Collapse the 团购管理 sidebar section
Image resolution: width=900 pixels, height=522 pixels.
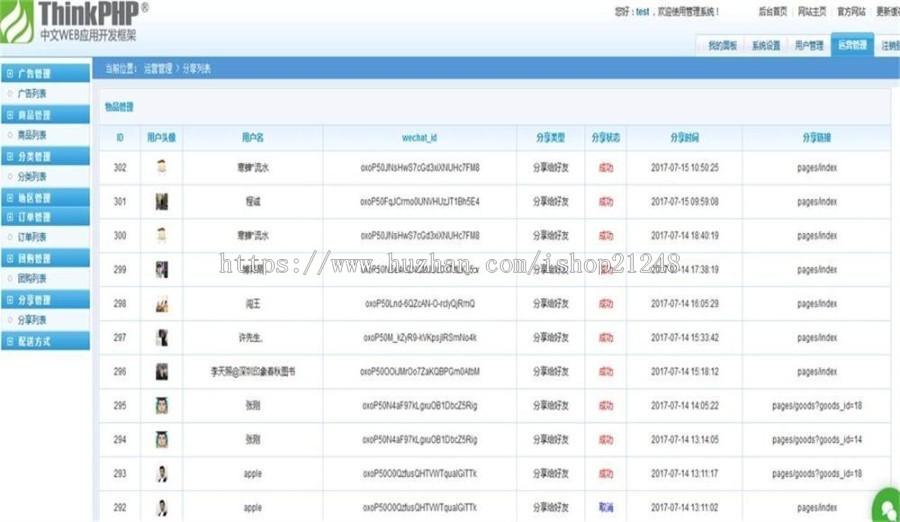(x=10, y=258)
